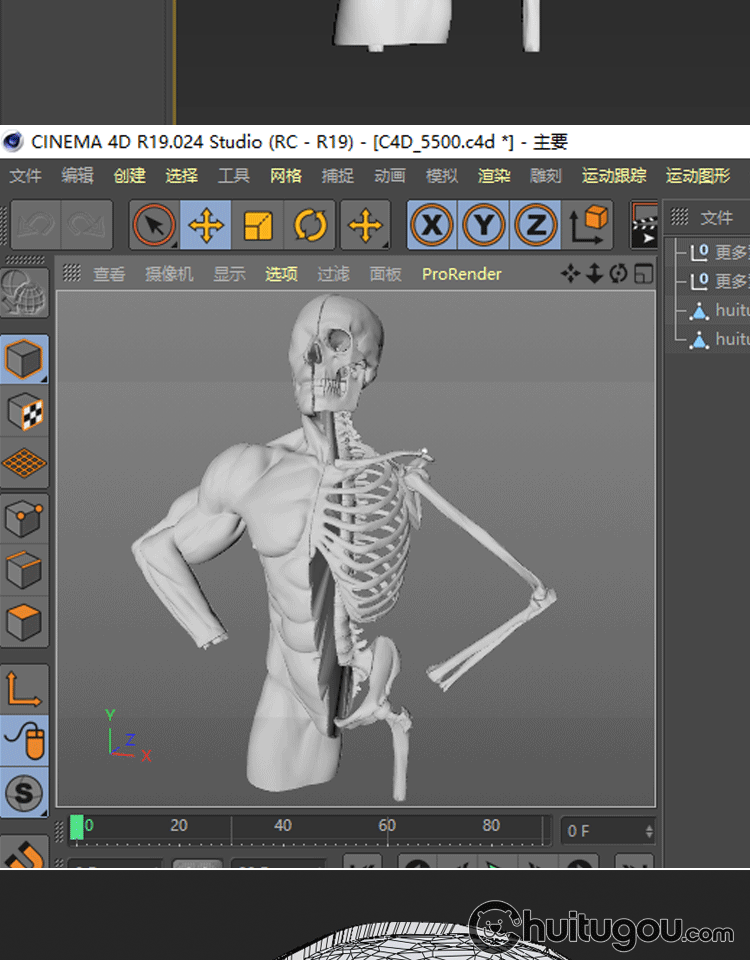
Task: Open the 摄像机 viewport menu
Action: click(169, 274)
